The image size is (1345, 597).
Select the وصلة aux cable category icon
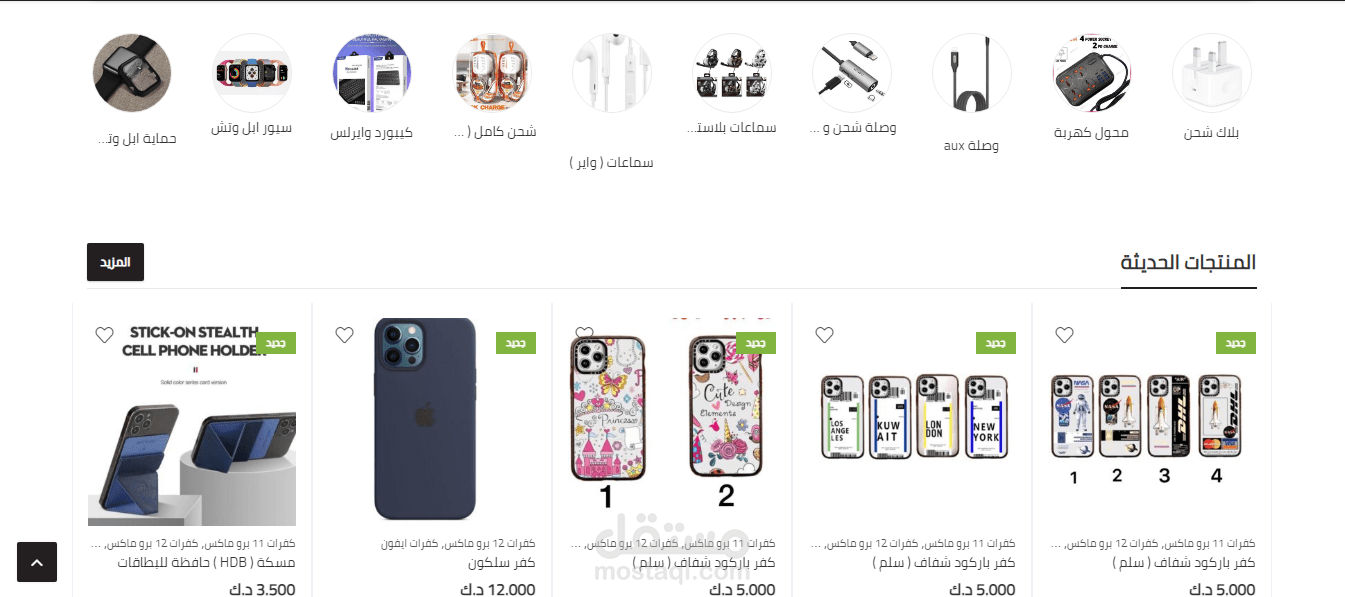pos(971,73)
